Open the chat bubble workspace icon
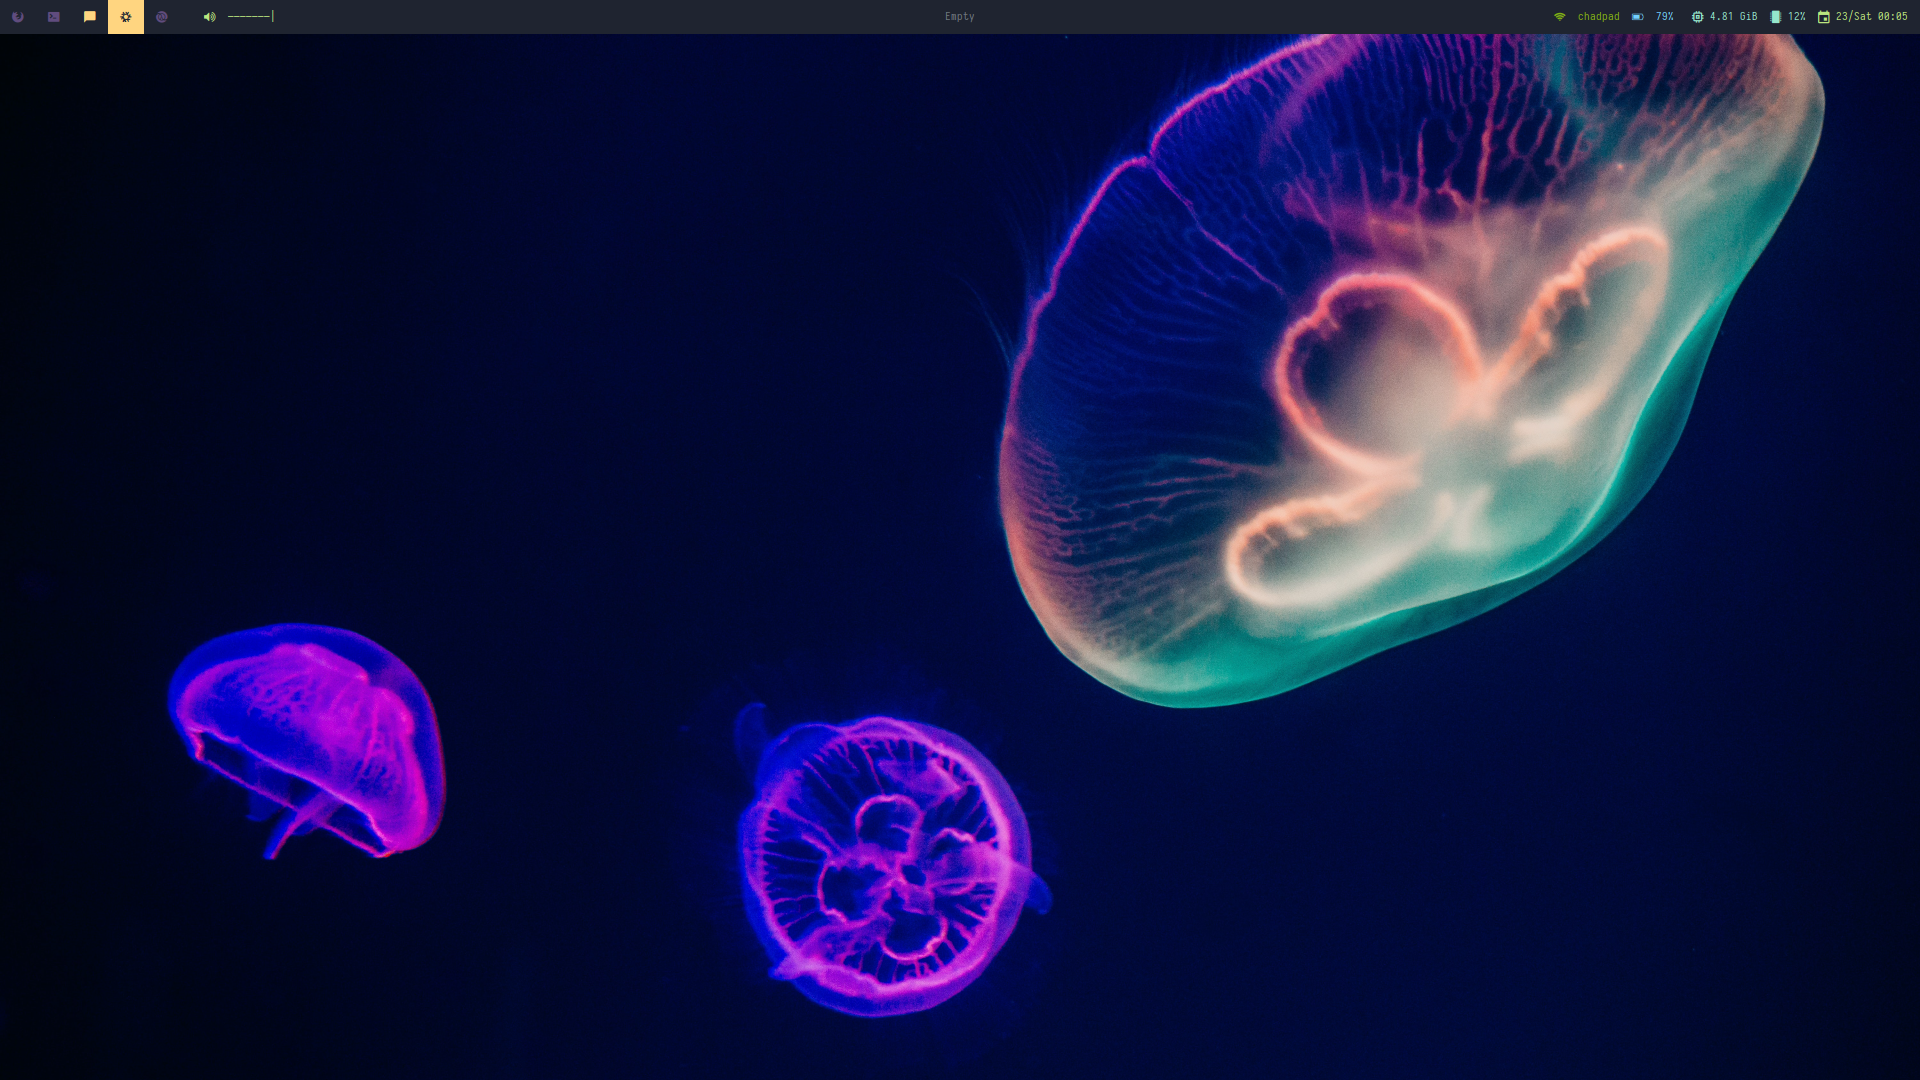 [89, 16]
